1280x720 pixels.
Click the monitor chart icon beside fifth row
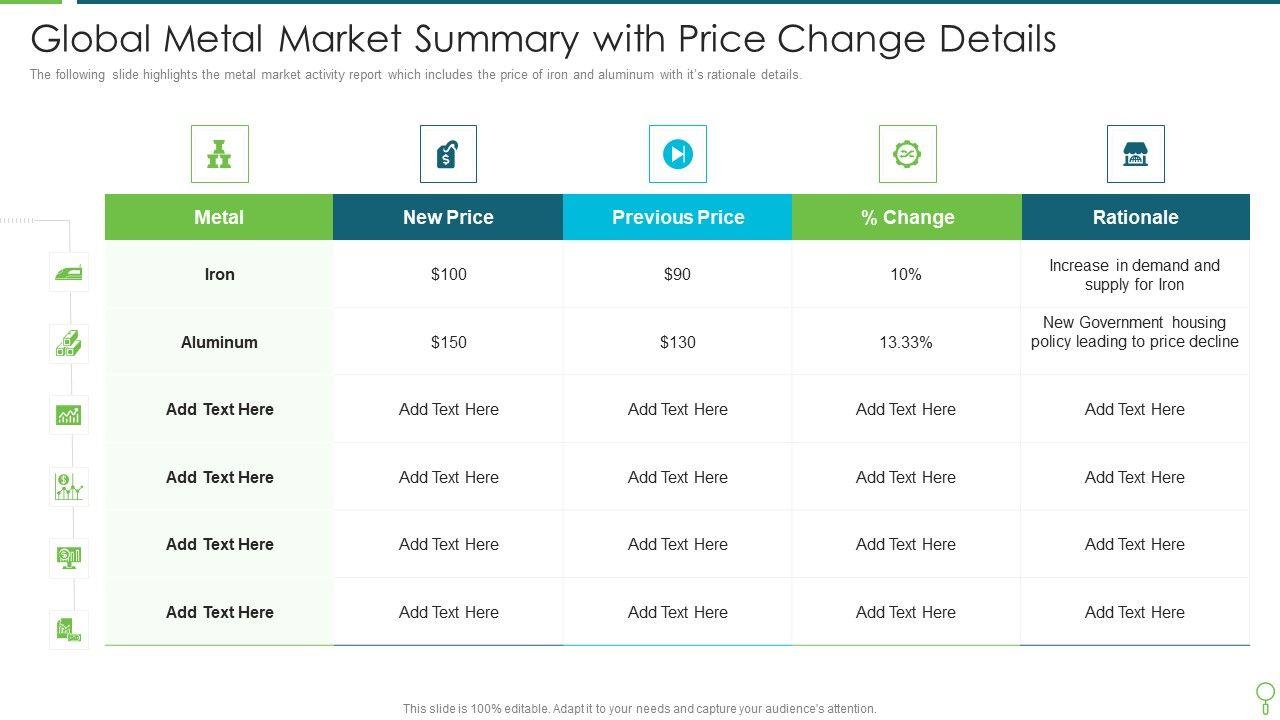69,558
